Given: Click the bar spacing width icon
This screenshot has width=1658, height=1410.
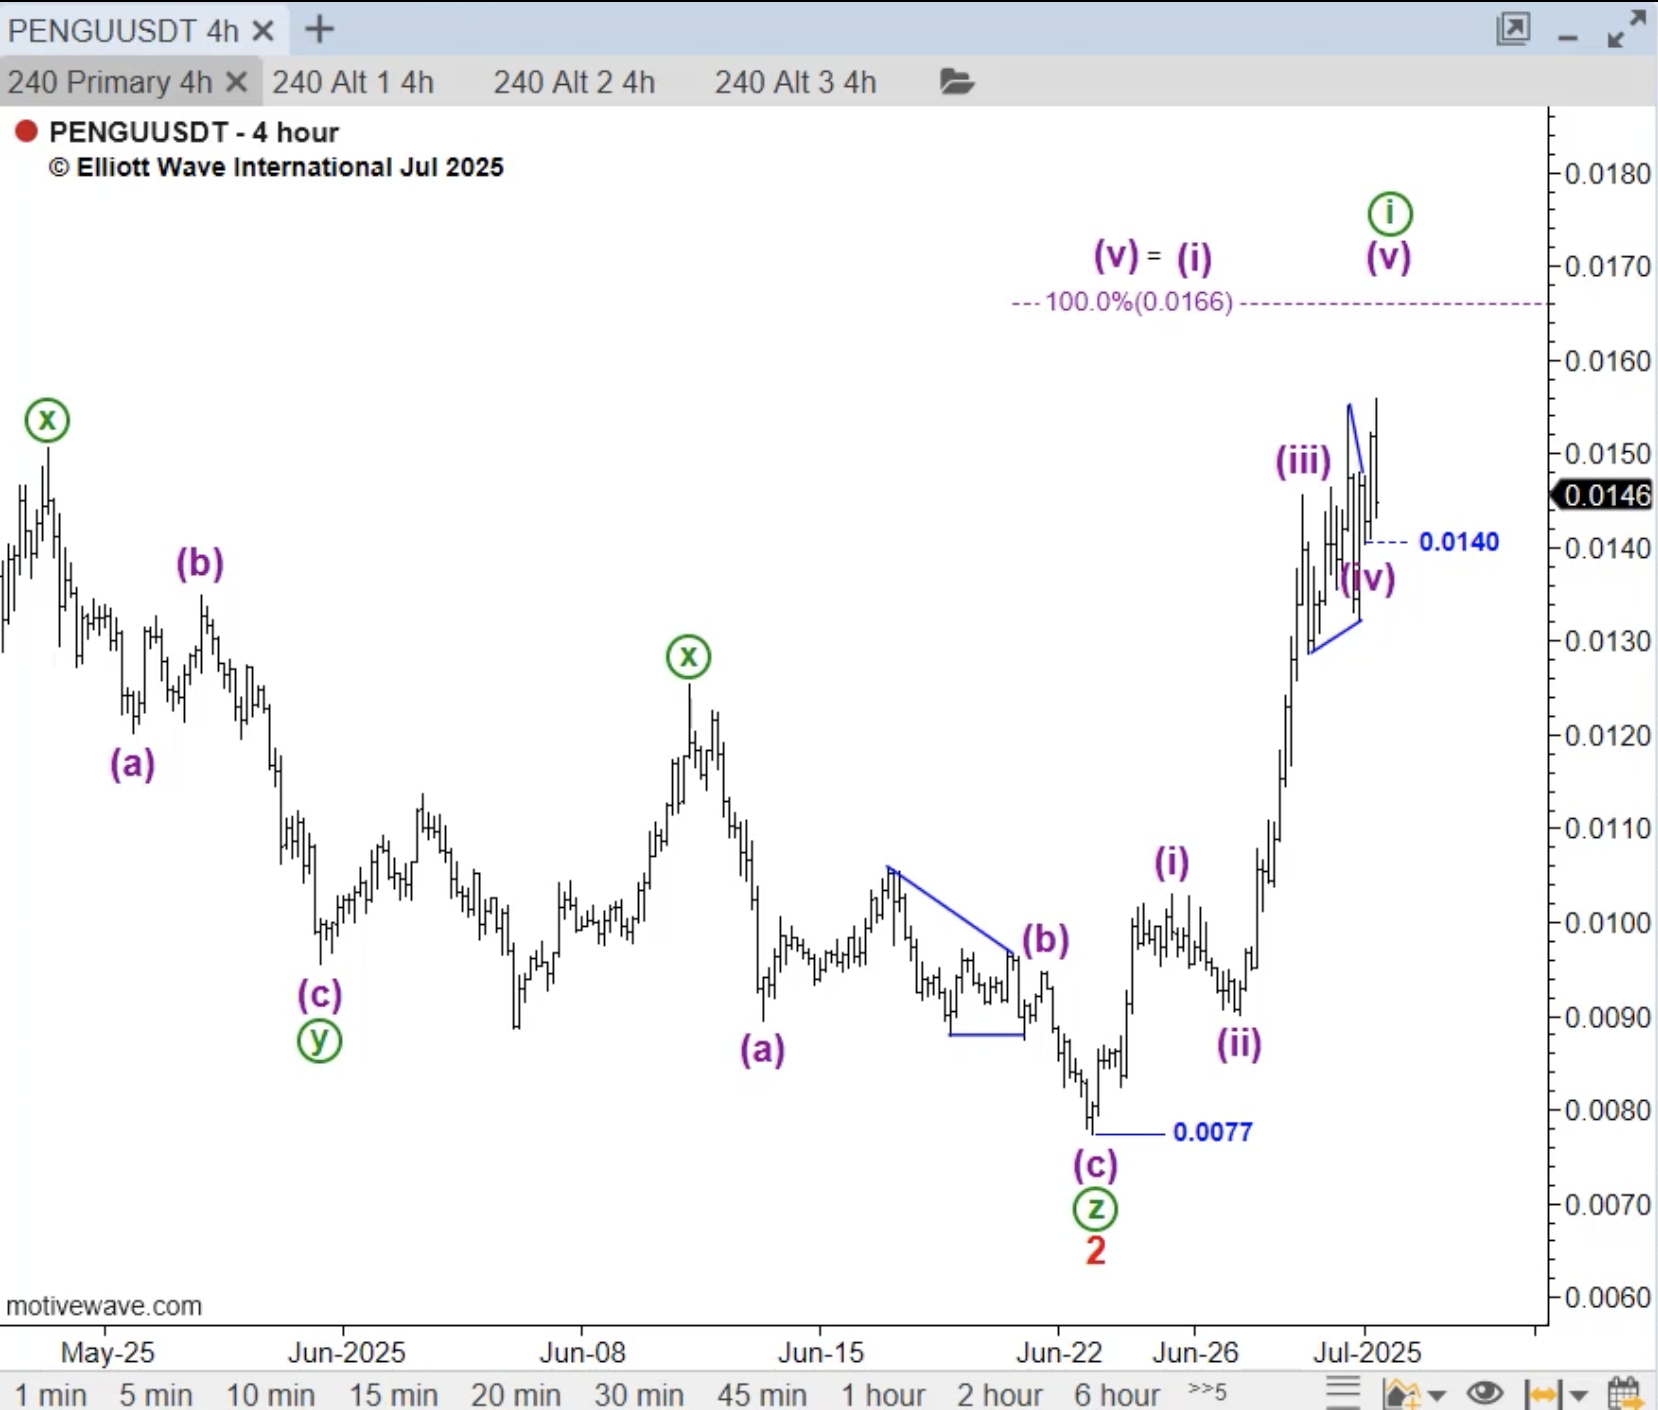Looking at the screenshot, I should pyautogui.click(x=1542, y=1393).
